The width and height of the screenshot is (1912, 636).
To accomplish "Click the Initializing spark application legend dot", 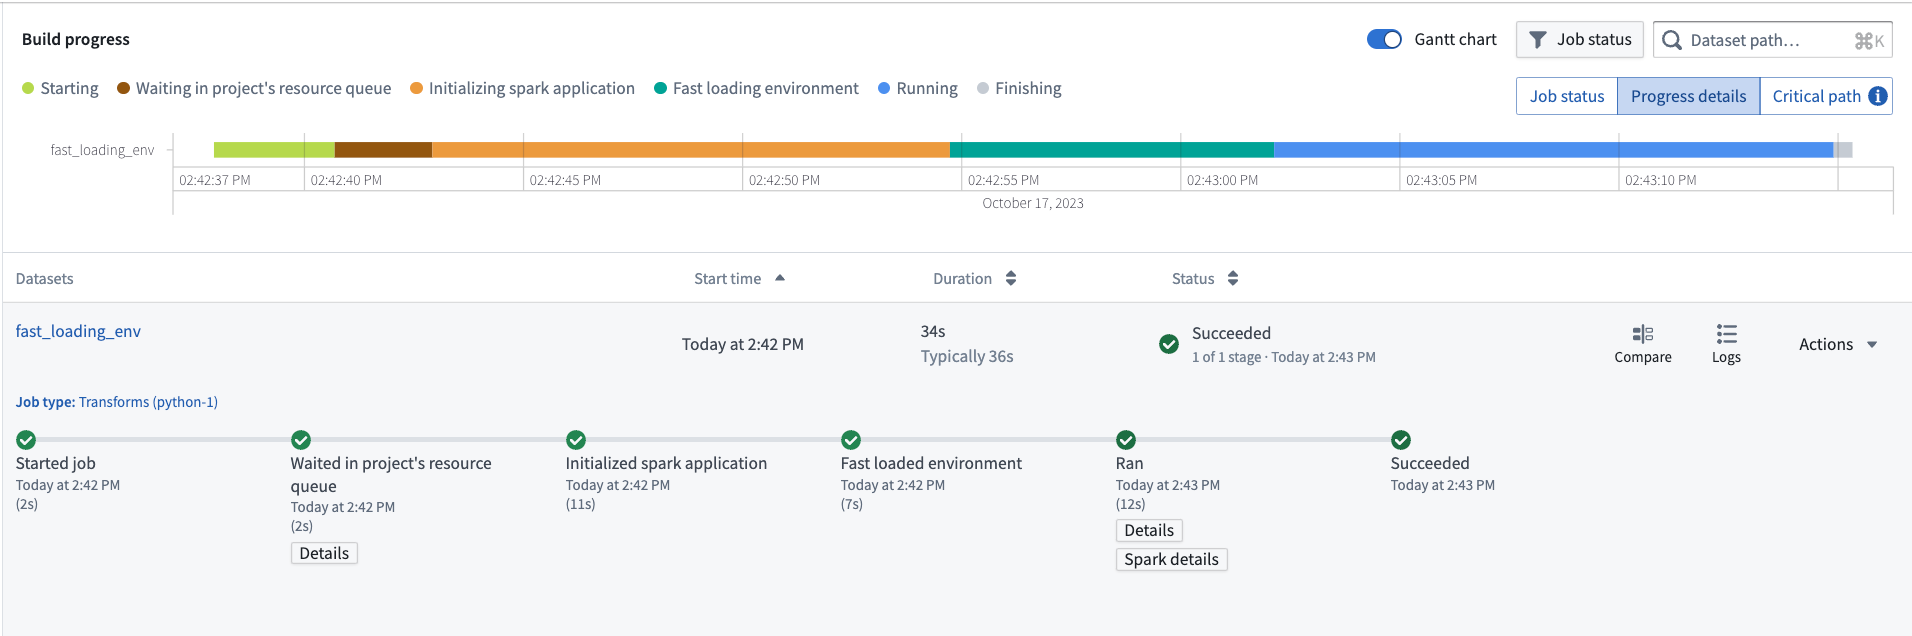I will tap(416, 88).
